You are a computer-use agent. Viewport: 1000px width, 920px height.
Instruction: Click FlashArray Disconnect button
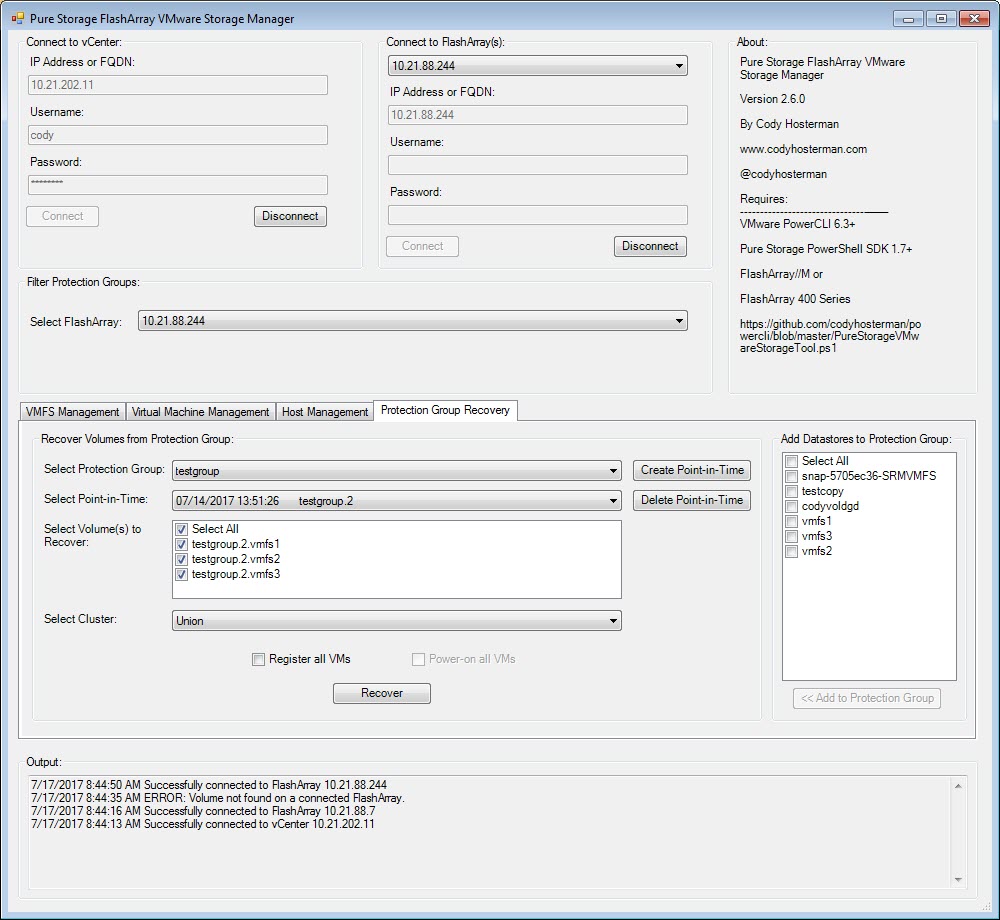click(650, 246)
